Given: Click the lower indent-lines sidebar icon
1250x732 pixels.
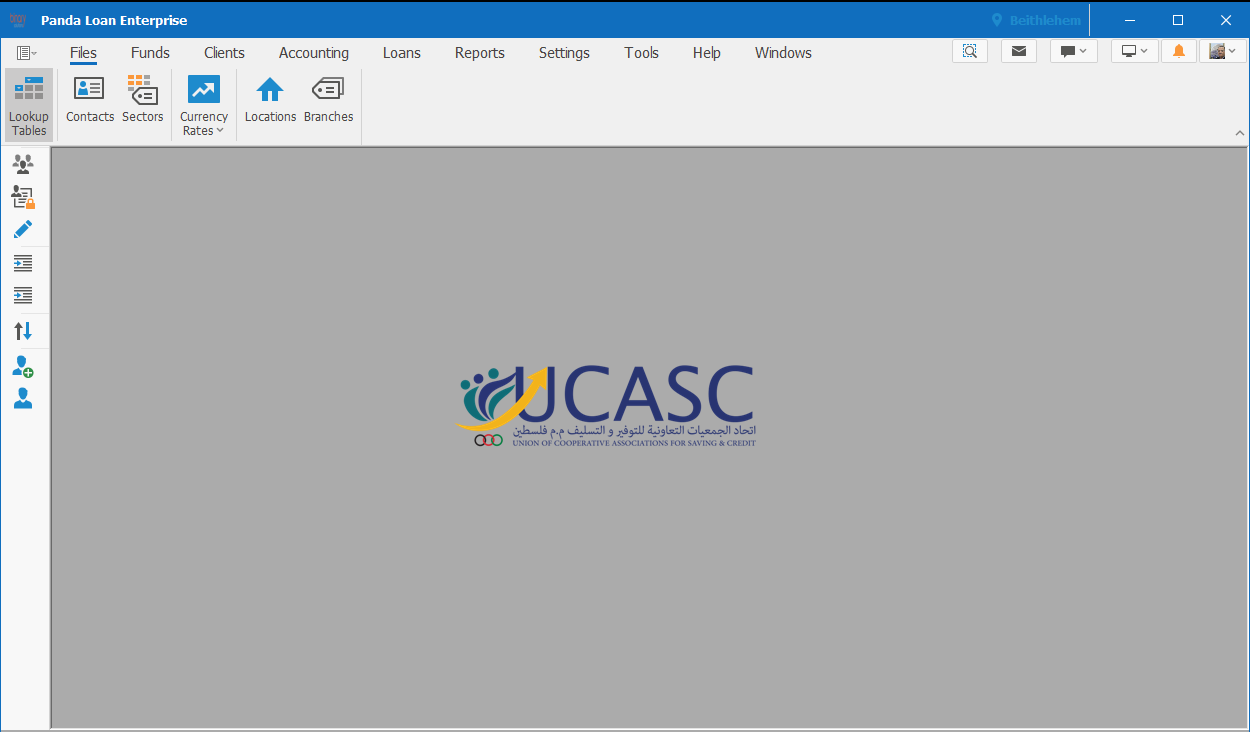Looking at the screenshot, I should coord(23,295).
